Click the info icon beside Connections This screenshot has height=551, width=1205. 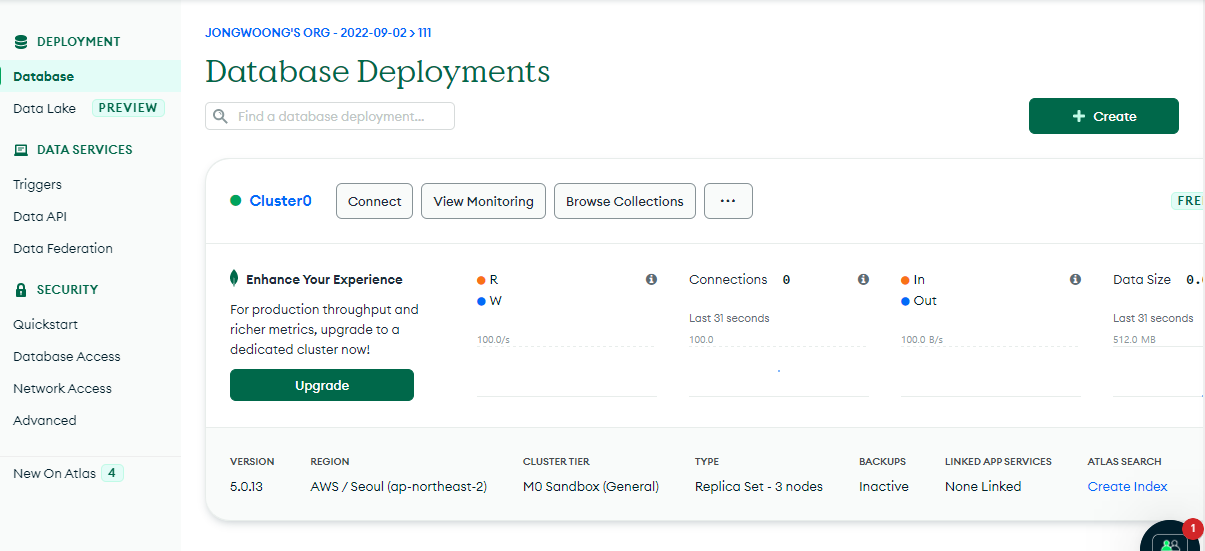[x=863, y=280]
